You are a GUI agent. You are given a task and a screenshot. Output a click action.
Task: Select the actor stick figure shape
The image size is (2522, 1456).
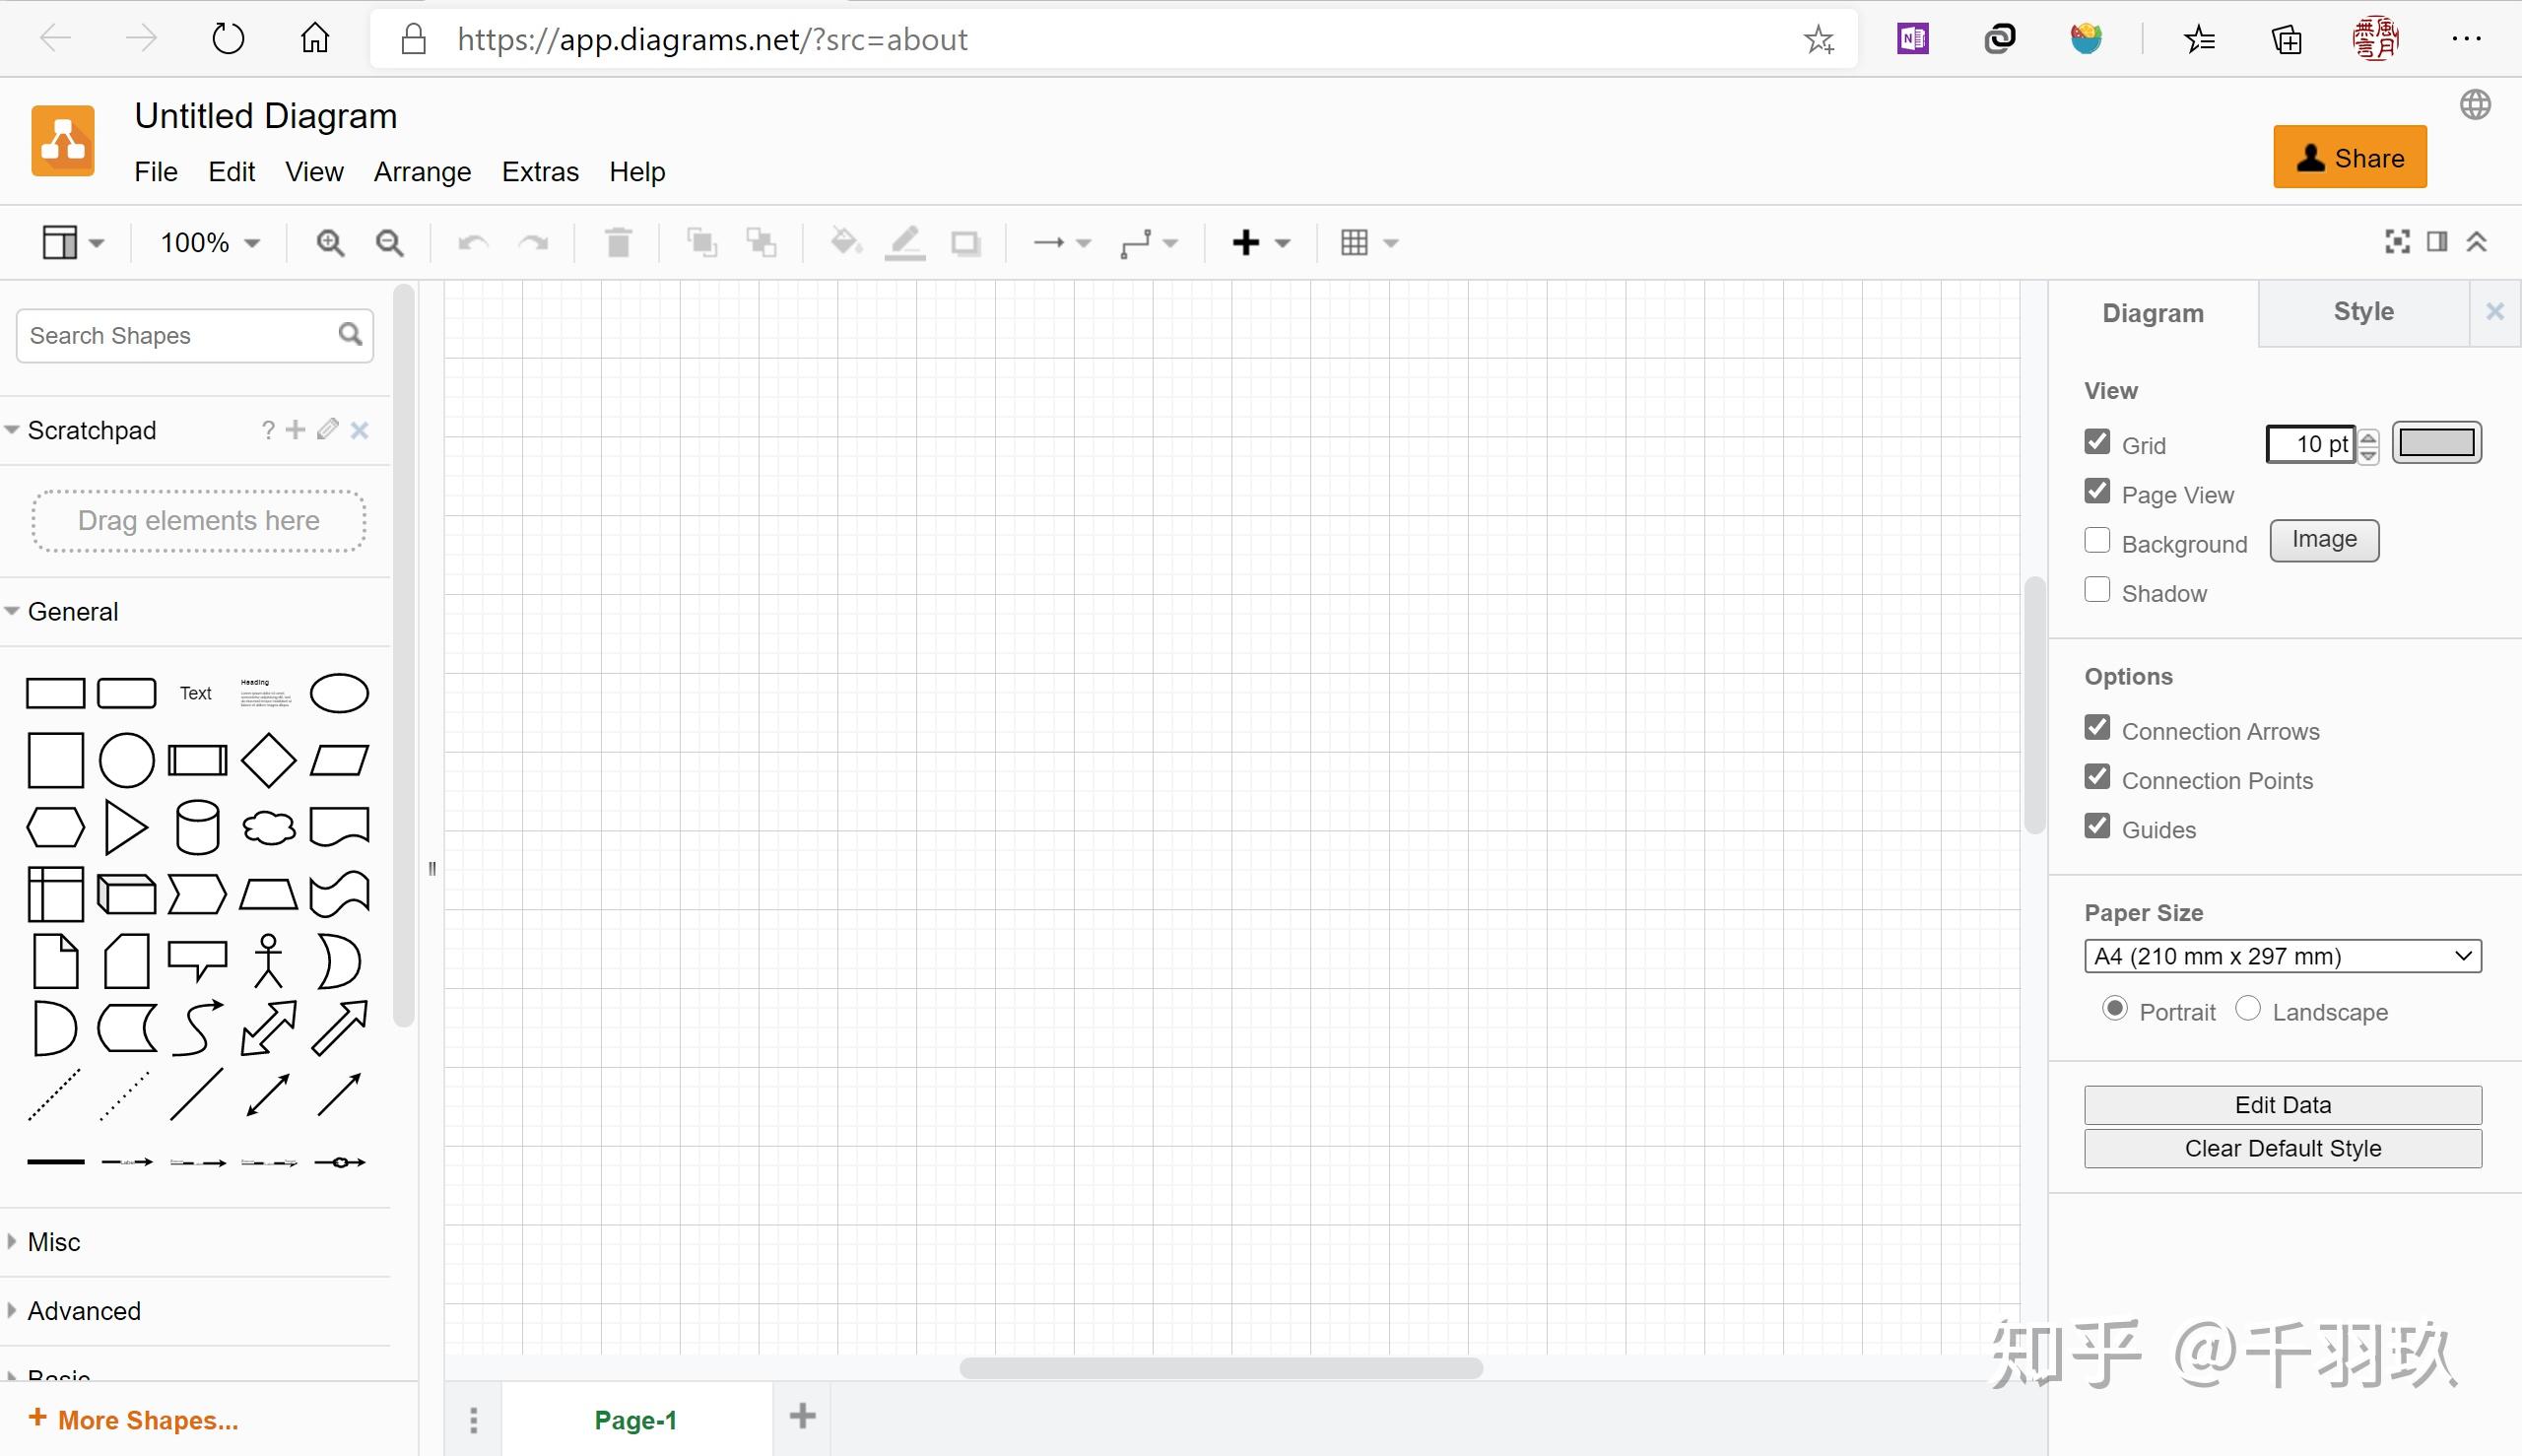[268, 961]
